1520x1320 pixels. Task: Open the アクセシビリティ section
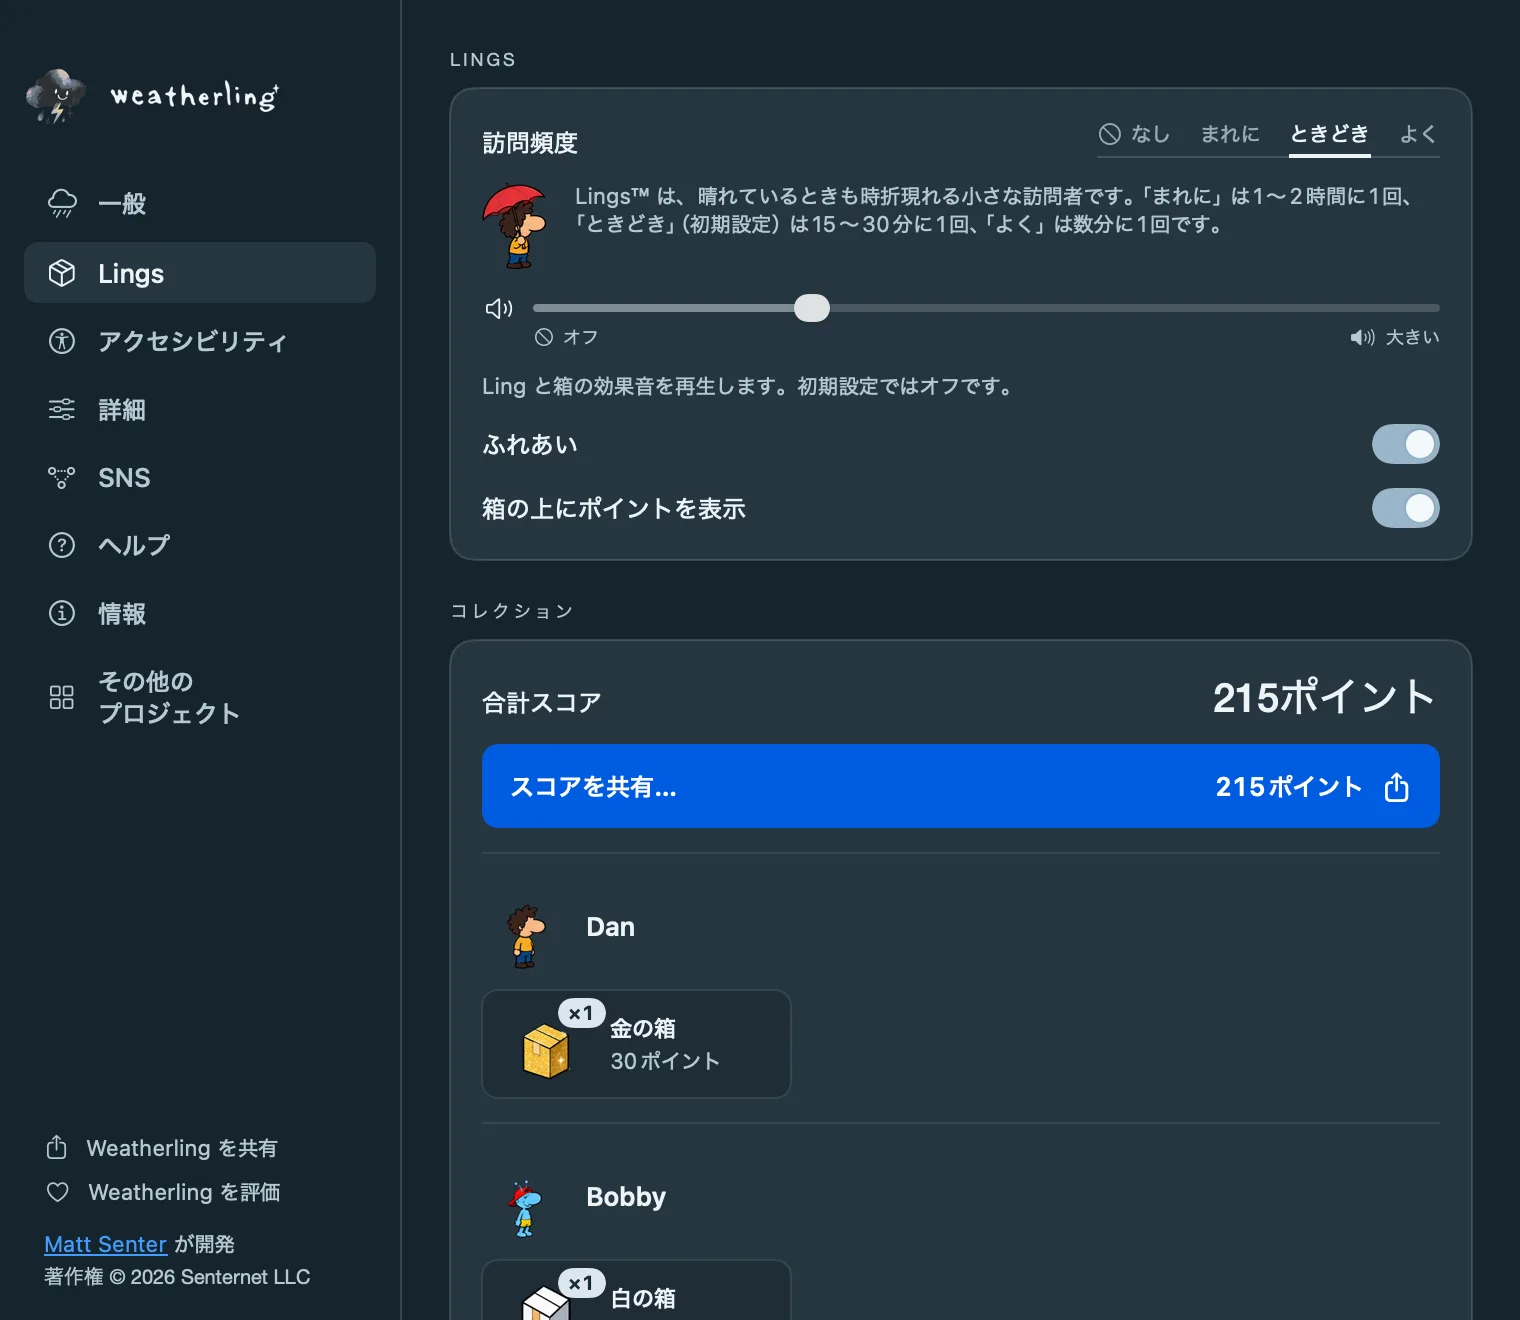[200, 341]
